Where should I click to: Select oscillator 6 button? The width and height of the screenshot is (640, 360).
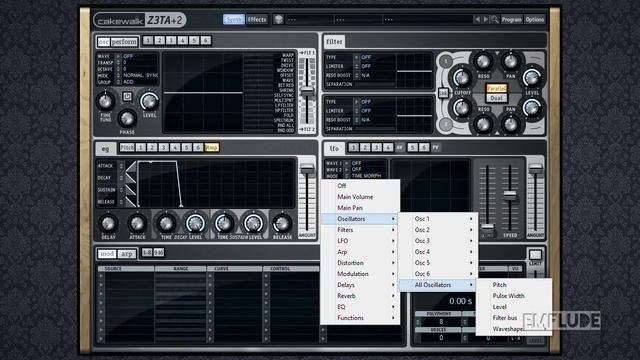tap(206, 40)
